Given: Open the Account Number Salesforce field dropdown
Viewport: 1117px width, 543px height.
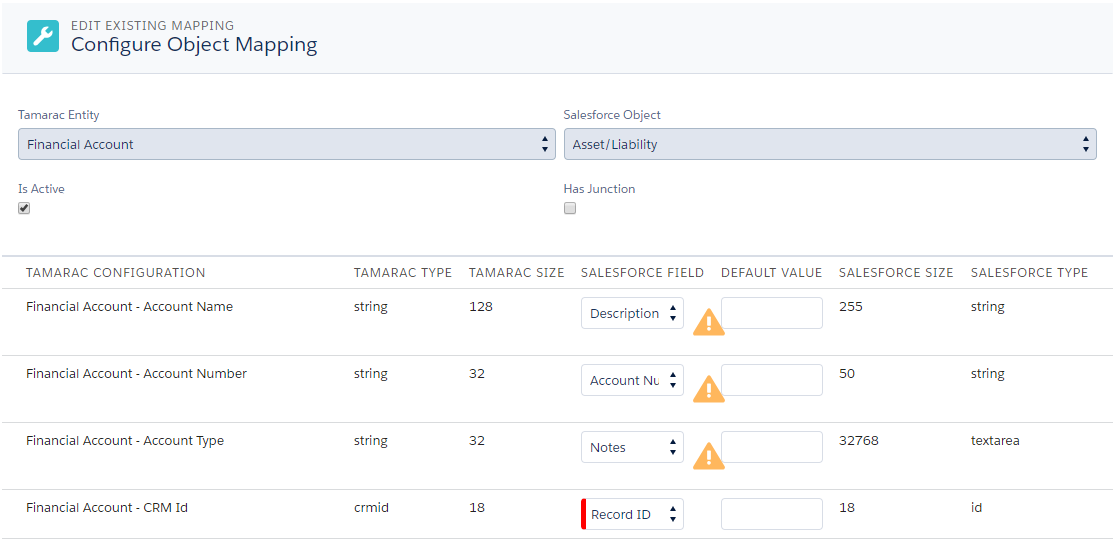Looking at the screenshot, I should 633,380.
